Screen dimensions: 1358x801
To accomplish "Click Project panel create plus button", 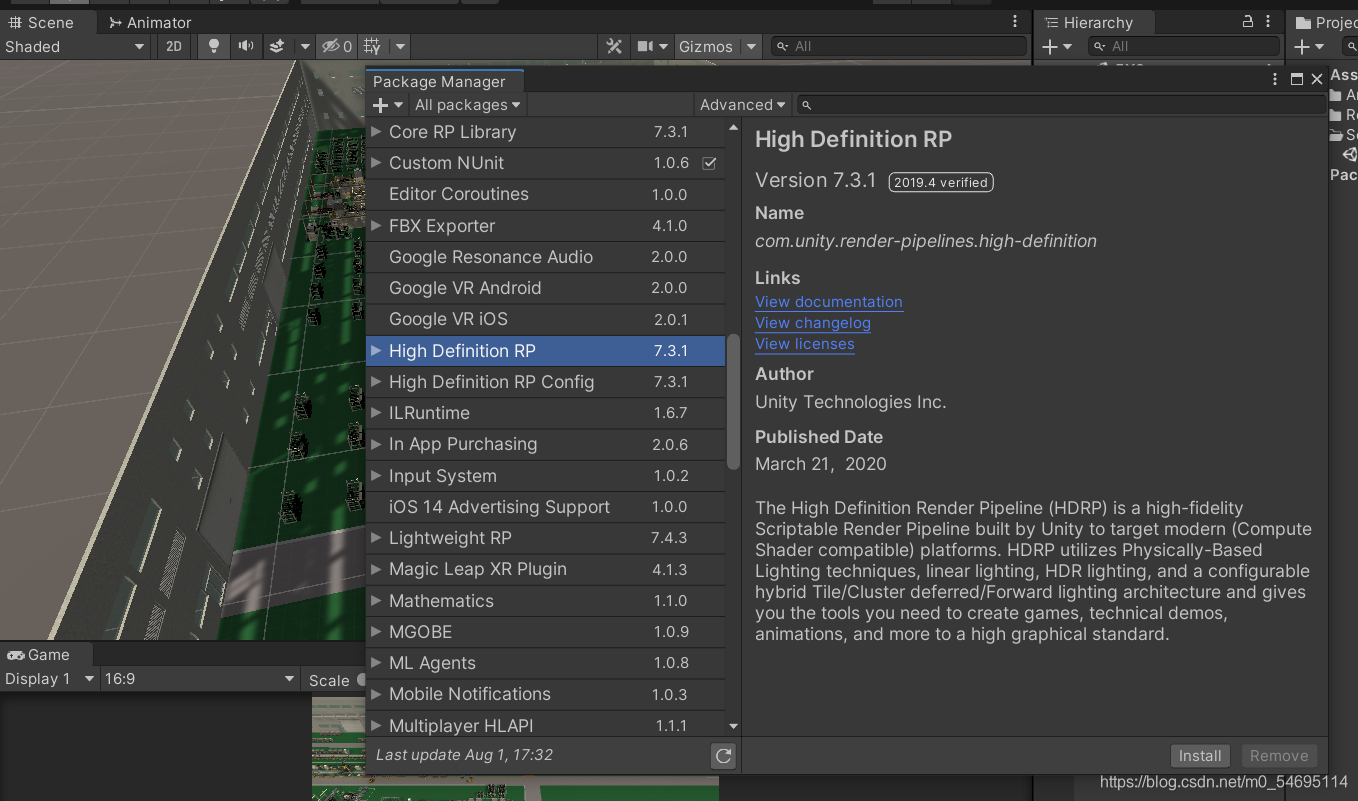I will [1308, 46].
